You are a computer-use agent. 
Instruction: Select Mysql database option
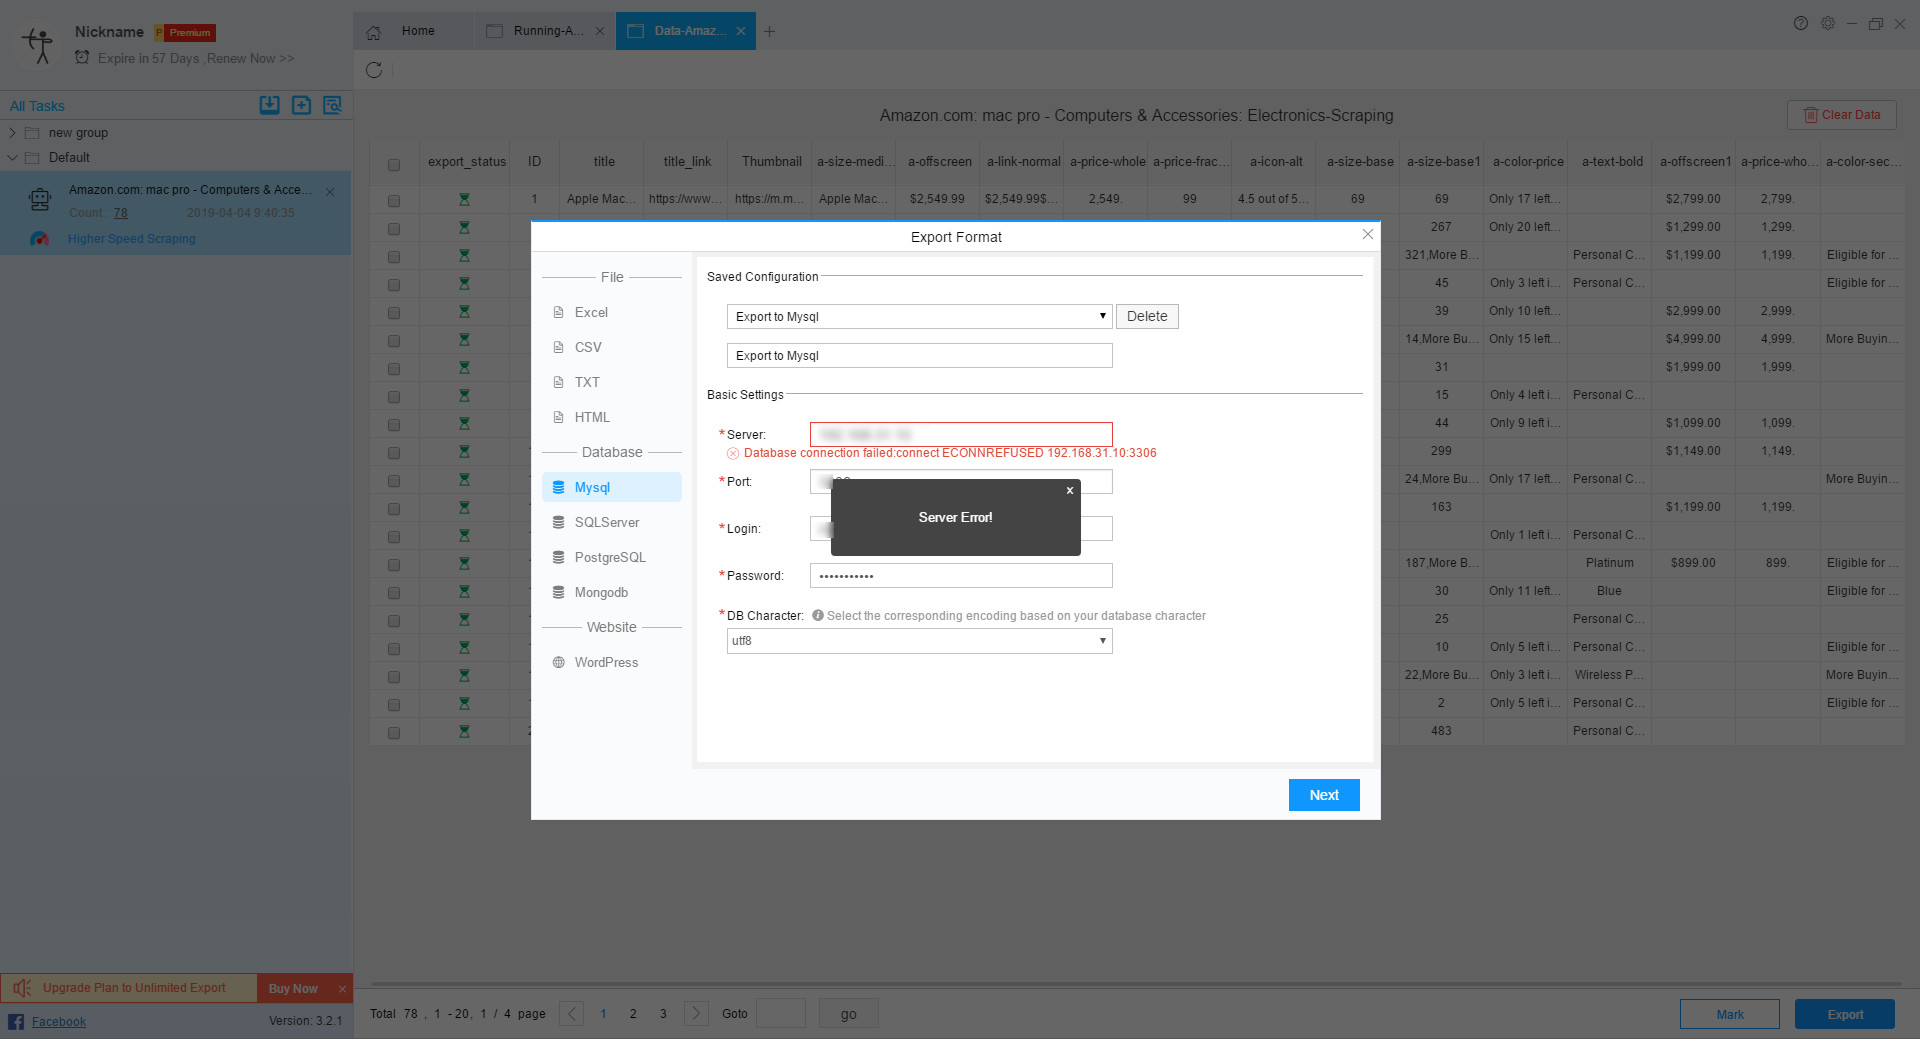pos(612,487)
